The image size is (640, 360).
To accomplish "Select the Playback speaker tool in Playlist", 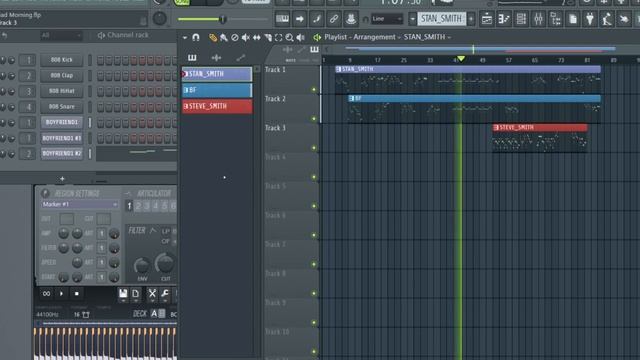I will point(300,38).
